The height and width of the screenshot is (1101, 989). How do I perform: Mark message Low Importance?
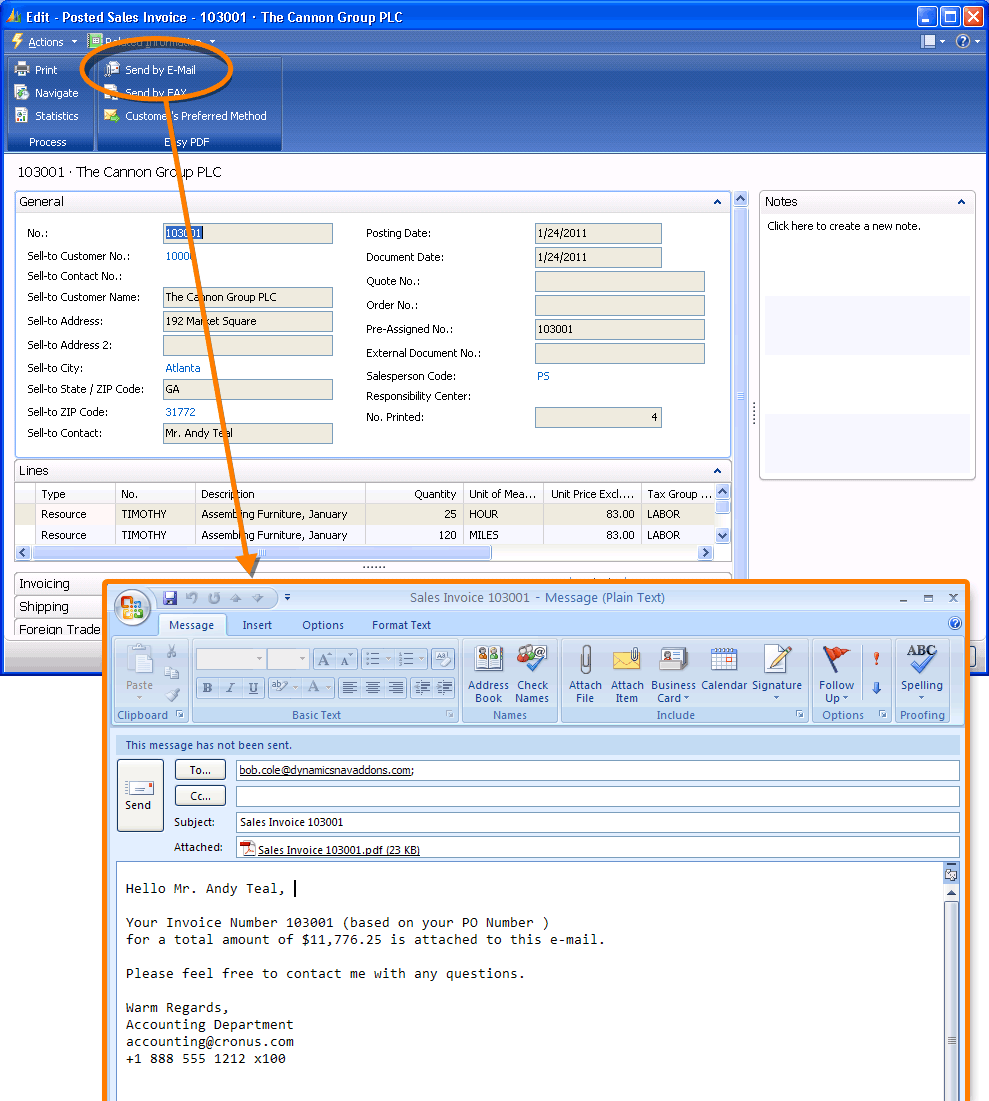point(877,688)
